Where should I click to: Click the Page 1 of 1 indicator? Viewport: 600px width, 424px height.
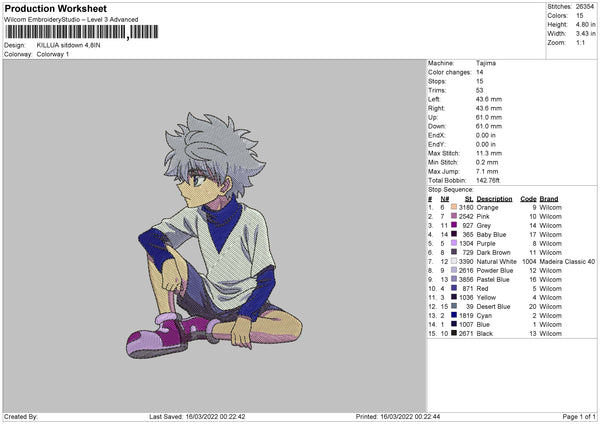(579, 416)
